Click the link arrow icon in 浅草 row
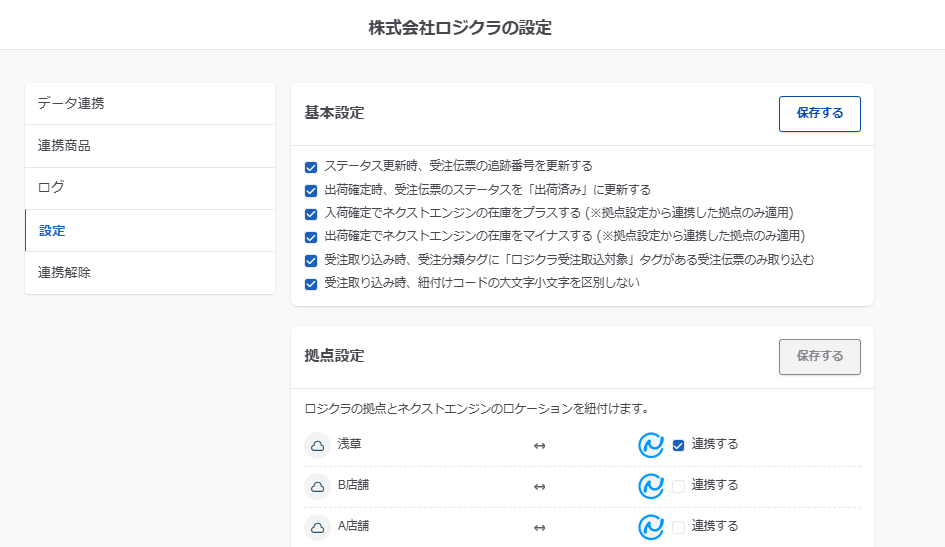 (x=539, y=445)
